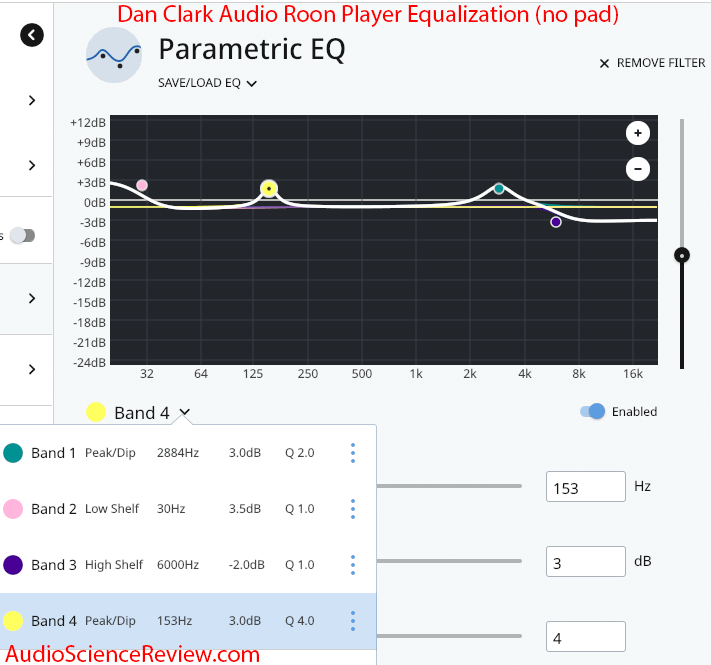
Task: Expand the second sidebar chevron item
Action: coord(32,165)
